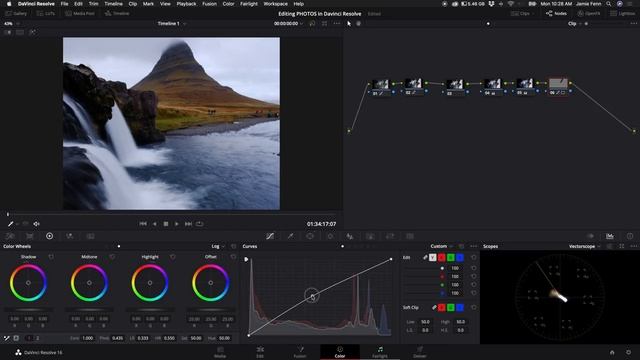Screen dimensions: 640x360
Task: Switch to the Edit page tab
Action: pyautogui.click(x=260, y=352)
